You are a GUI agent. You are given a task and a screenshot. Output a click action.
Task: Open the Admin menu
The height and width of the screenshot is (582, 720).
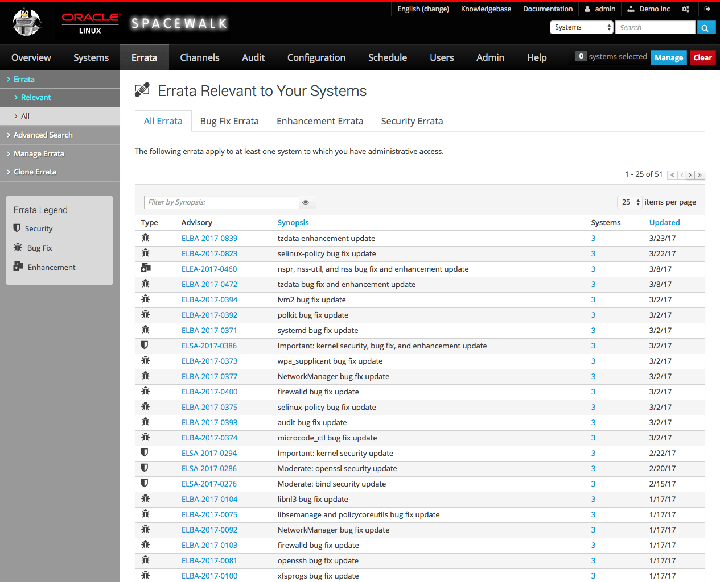point(490,57)
